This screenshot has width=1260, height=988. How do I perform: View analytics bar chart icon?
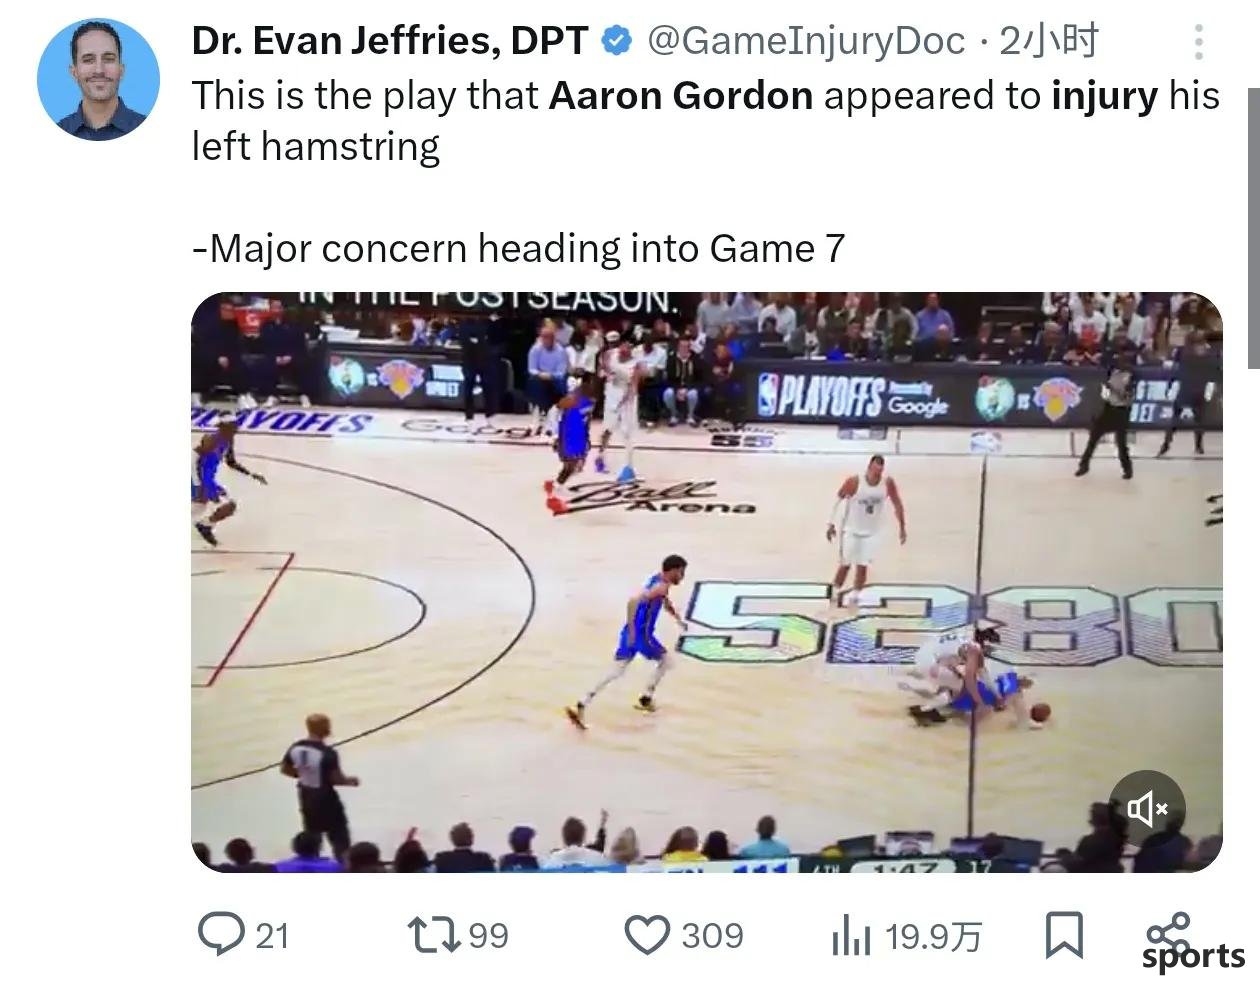851,937
